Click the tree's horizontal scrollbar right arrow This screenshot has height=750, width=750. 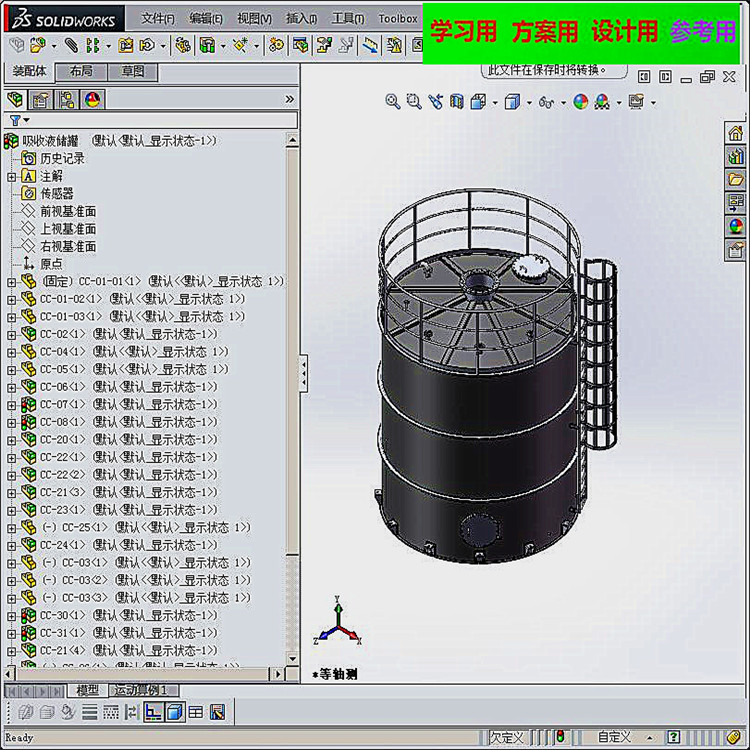(277, 674)
